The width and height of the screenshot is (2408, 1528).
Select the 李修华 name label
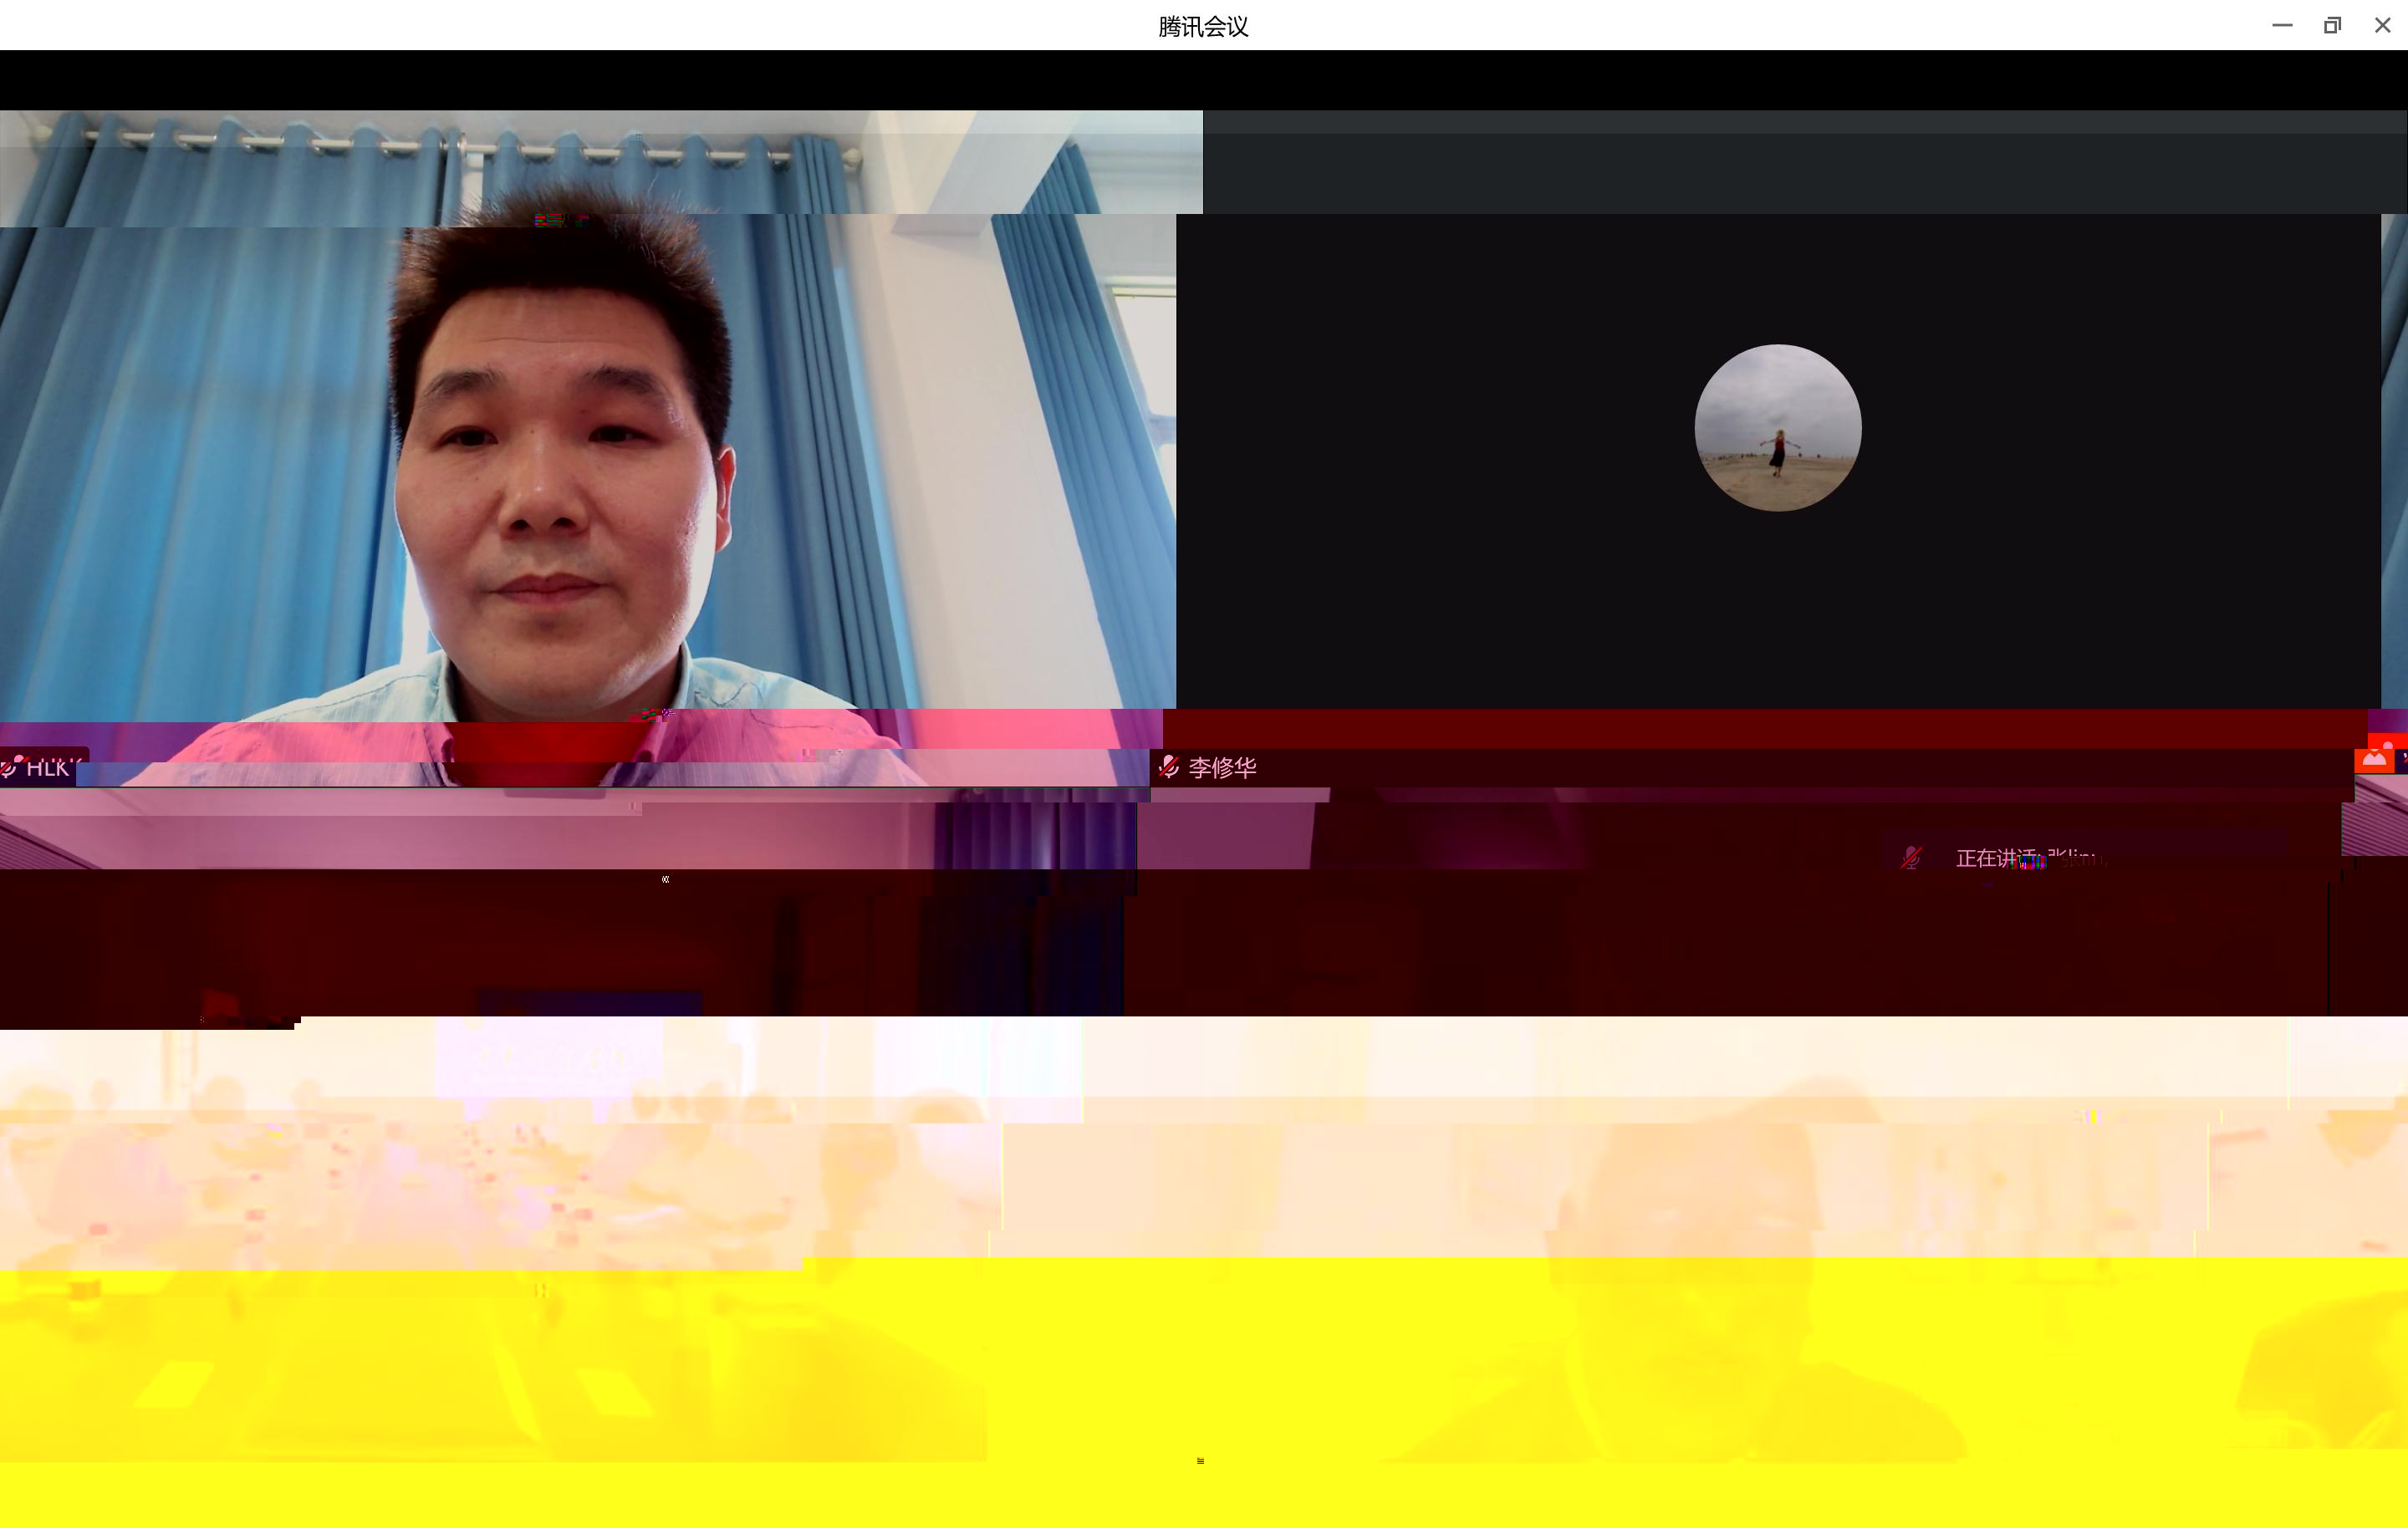[x=1222, y=768]
